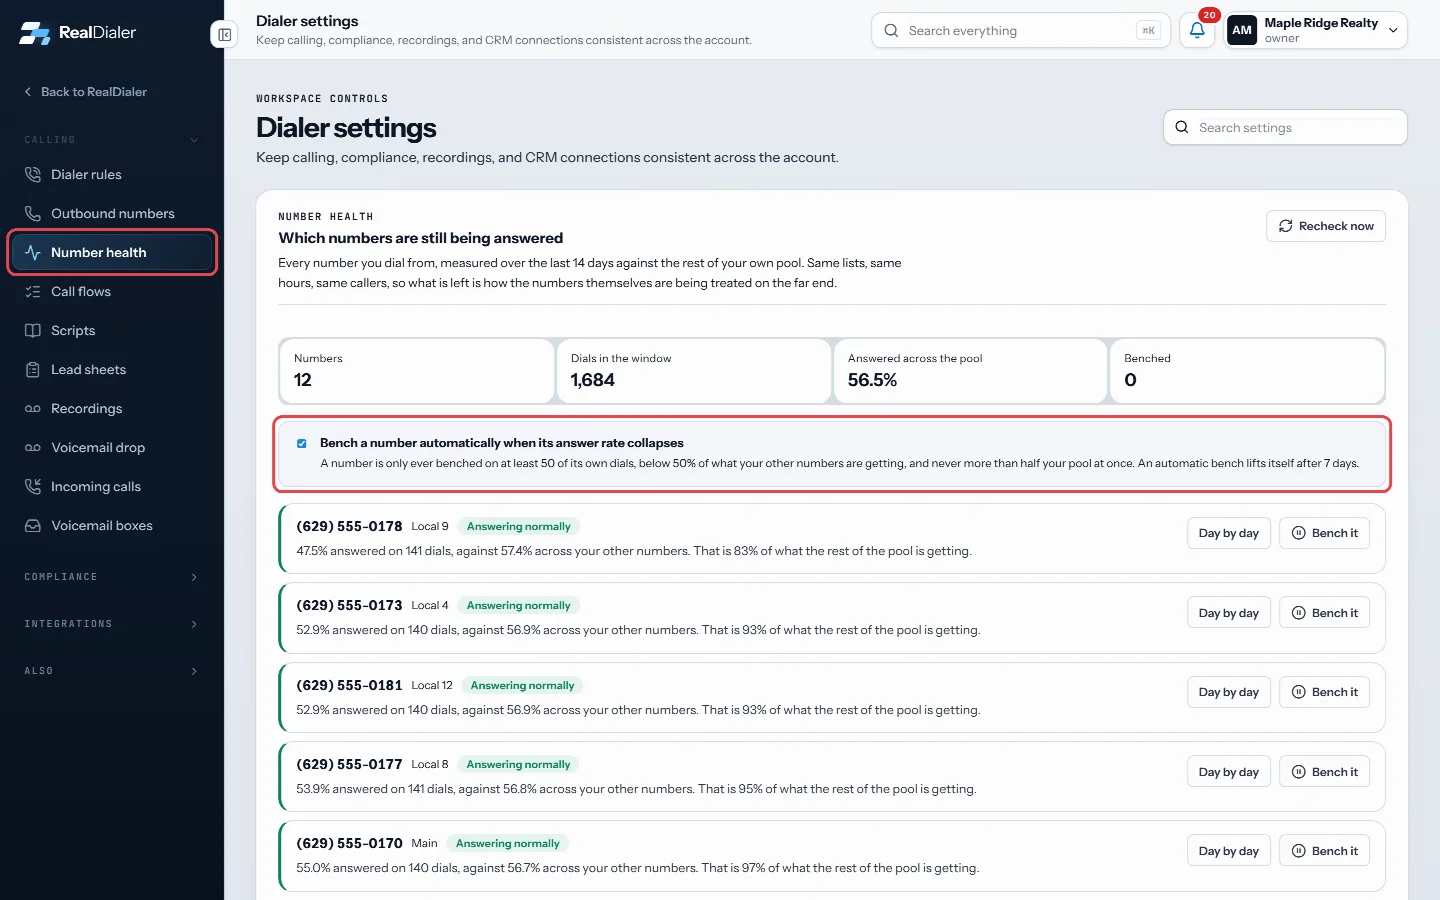Open the Recordings settings page
This screenshot has width=1440, height=900.
tap(112, 408)
